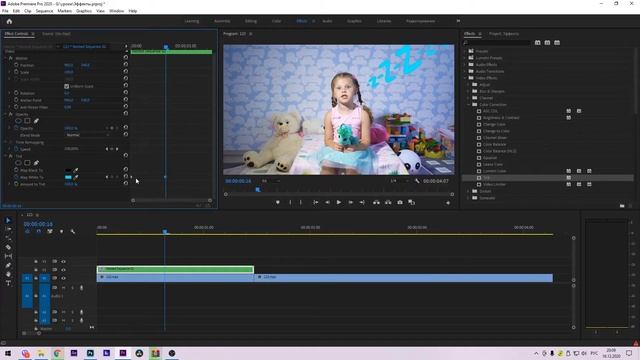This screenshot has width=640, height=360.
Task: Open the zoom level Fit dropdown
Action: (271, 181)
